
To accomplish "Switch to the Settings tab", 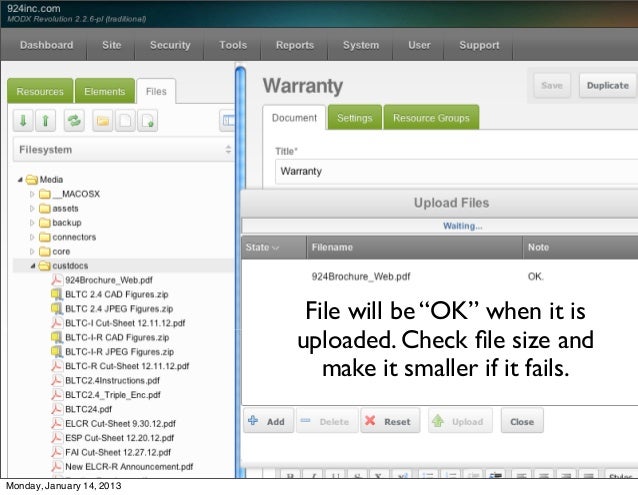I will (x=354, y=118).
